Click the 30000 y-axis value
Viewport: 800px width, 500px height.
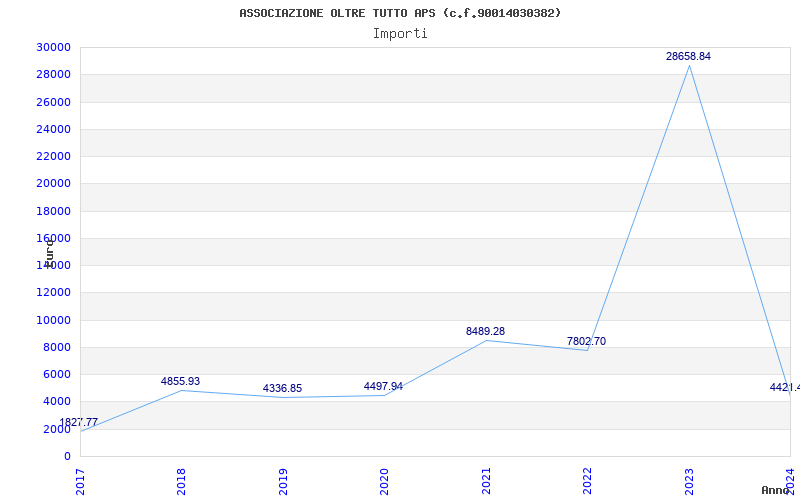54,47
